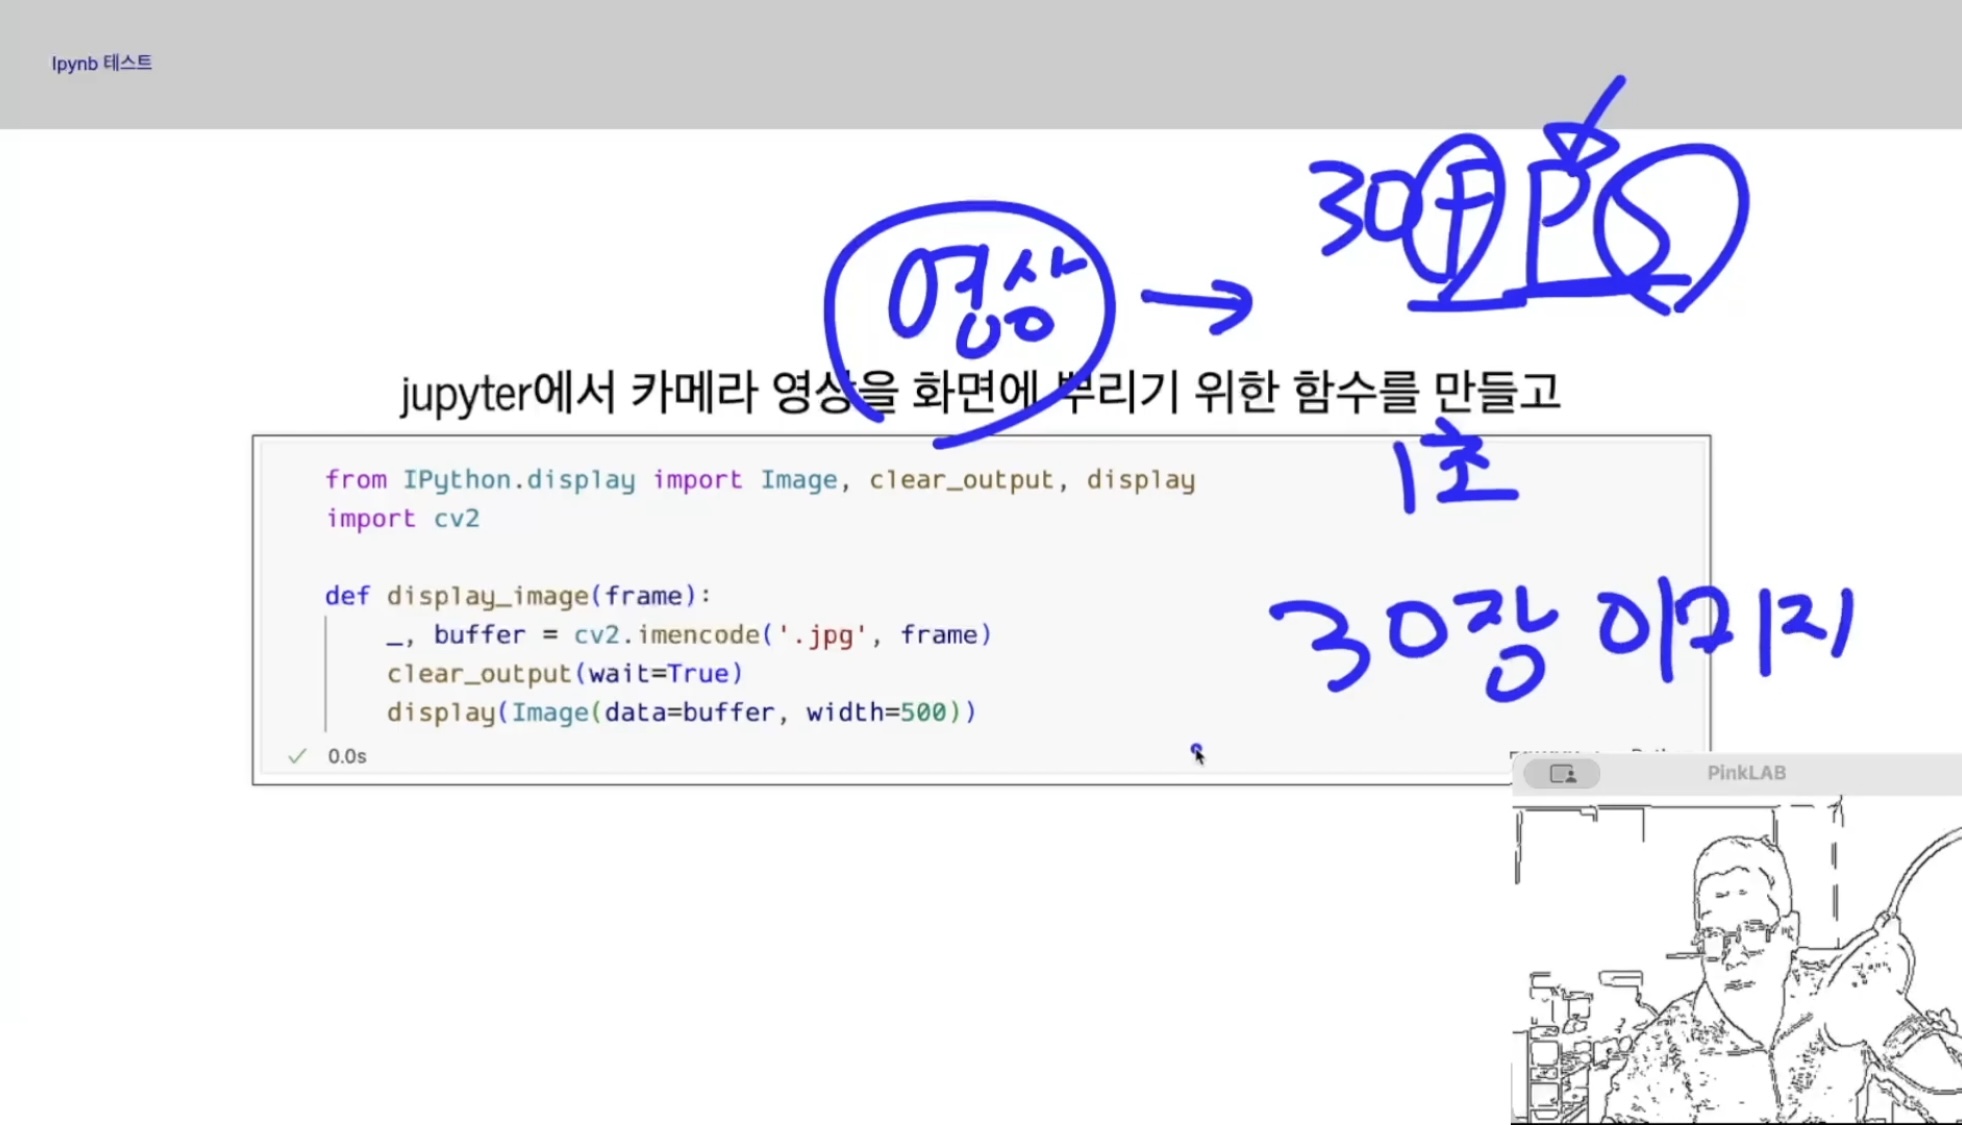1962x1125 pixels.
Task: Click the width=500 parameter in code
Action: pos(876,712)
